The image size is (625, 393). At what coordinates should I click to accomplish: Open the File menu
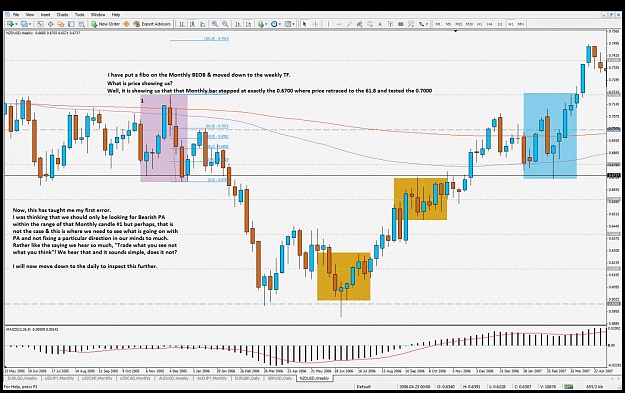click(x=16, y=15)
